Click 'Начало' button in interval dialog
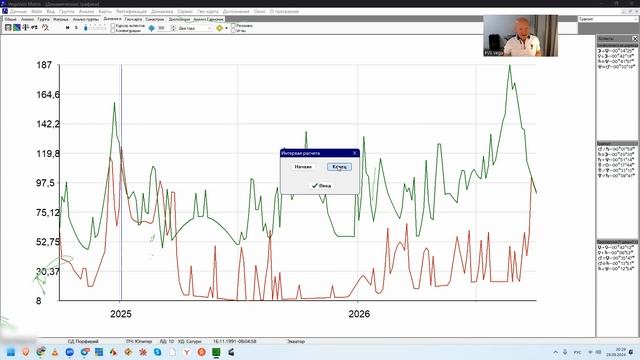This screenshot has height=360, width=640. pos(303,167)
